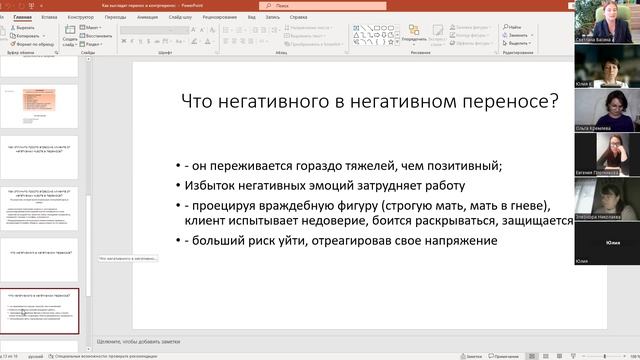Image resolution: width=640 pixels, height=360 pixels.
Task: Toggle strikethrough formatting
Action: click(157, 41)
